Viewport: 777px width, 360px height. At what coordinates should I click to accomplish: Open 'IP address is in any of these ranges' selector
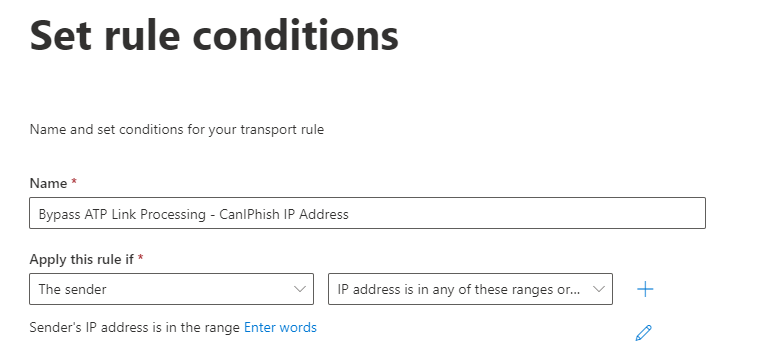[470, 289]
